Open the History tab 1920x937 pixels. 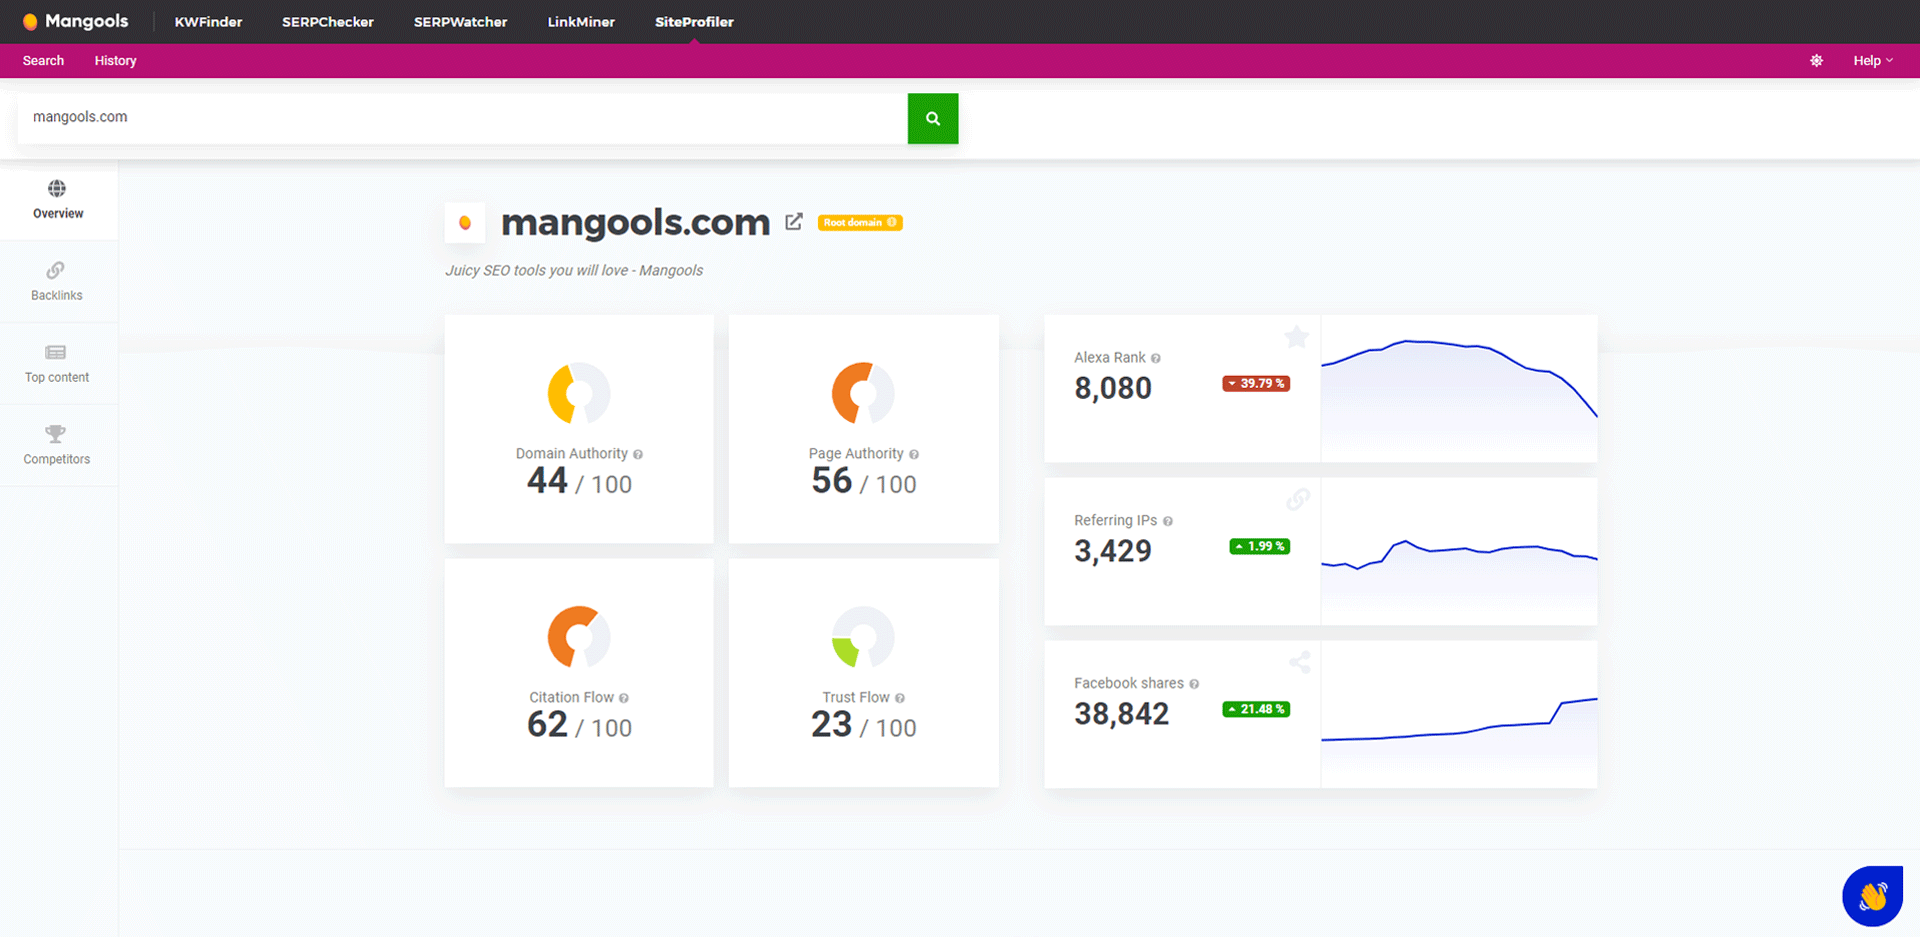[x=115, y=61]
